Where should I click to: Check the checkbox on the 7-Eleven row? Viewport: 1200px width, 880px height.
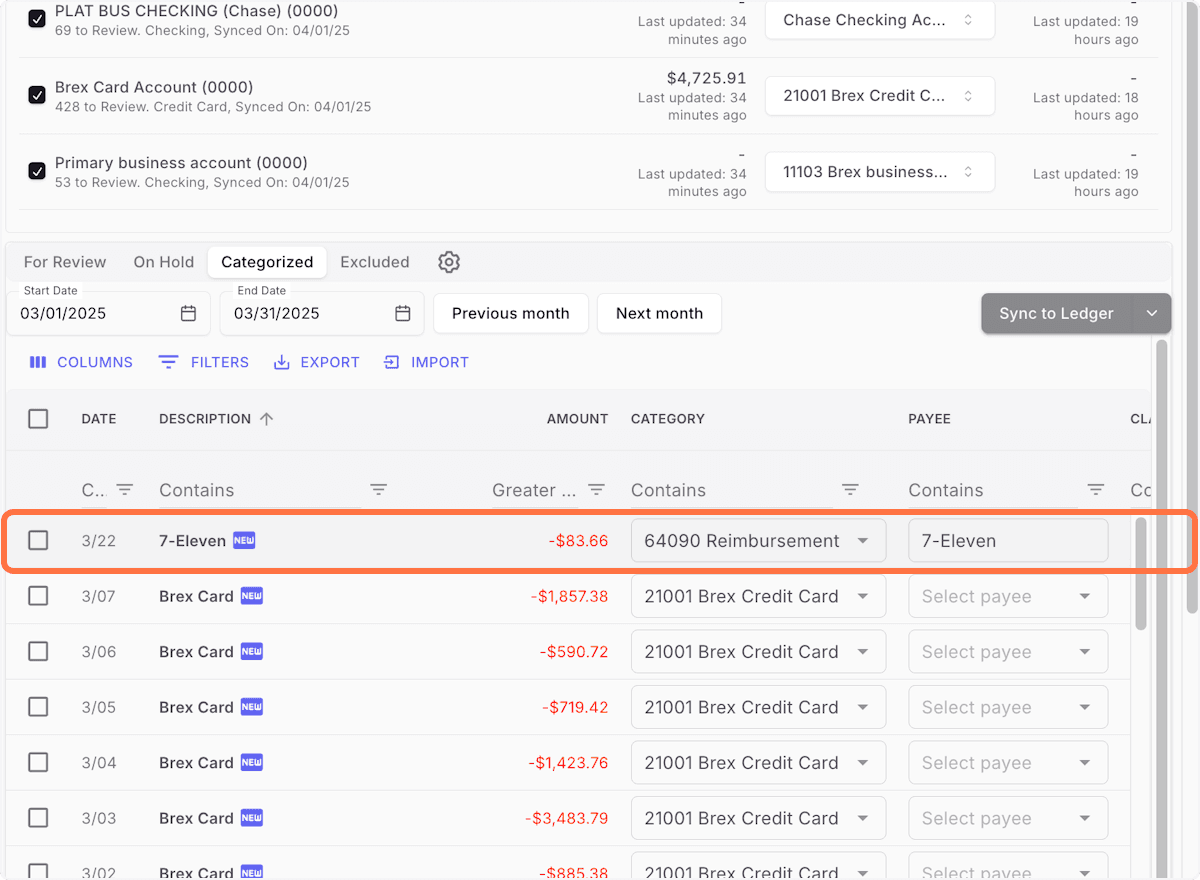[38, 540]
